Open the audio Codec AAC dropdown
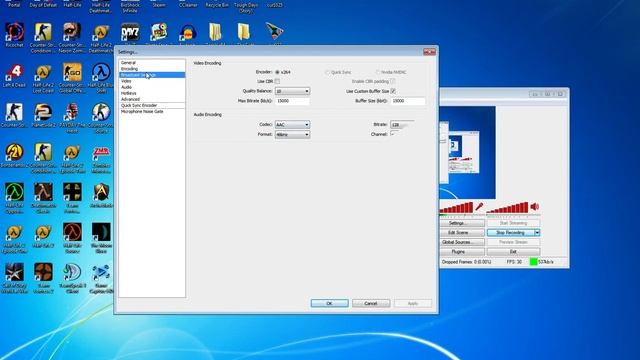The height and width of the screenshot is (360, 640). click(x=292, y=124)
